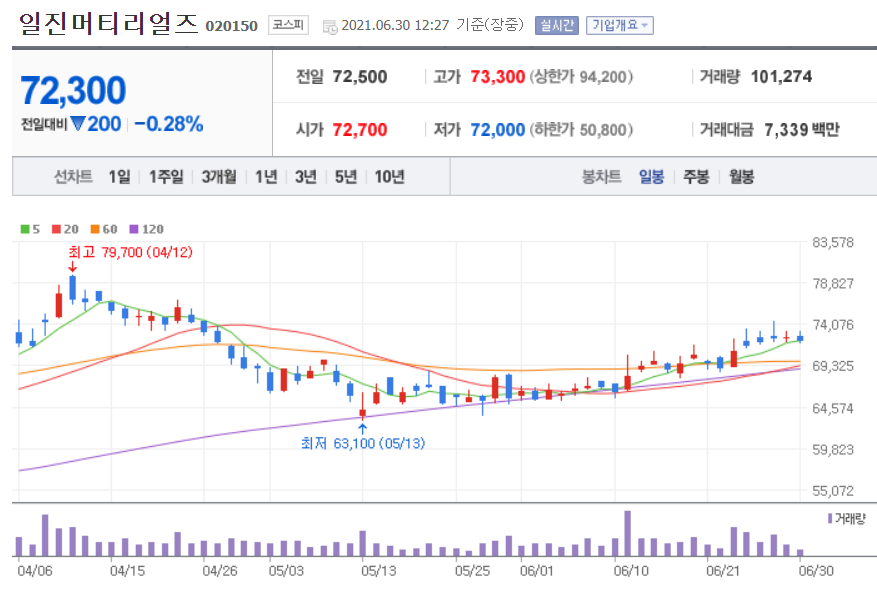Screen dimensions: 877x589
Task: Select the 1일 line chart tab
Action: [x=119, y=177]
